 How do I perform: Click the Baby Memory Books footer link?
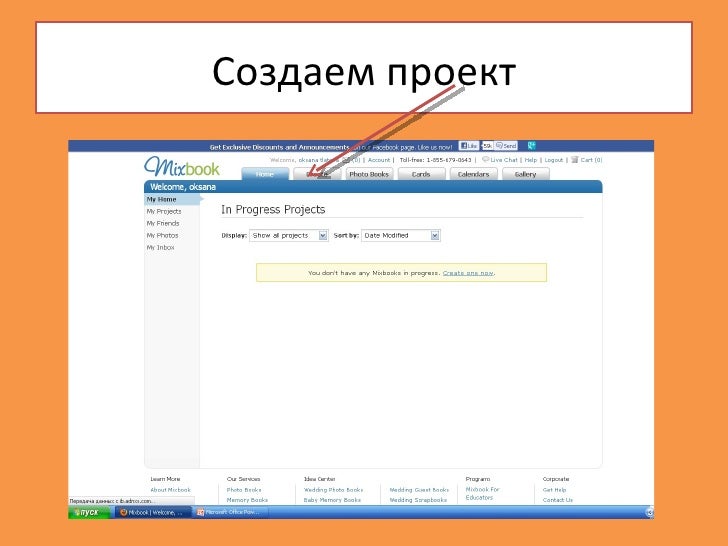click(332, 500)
